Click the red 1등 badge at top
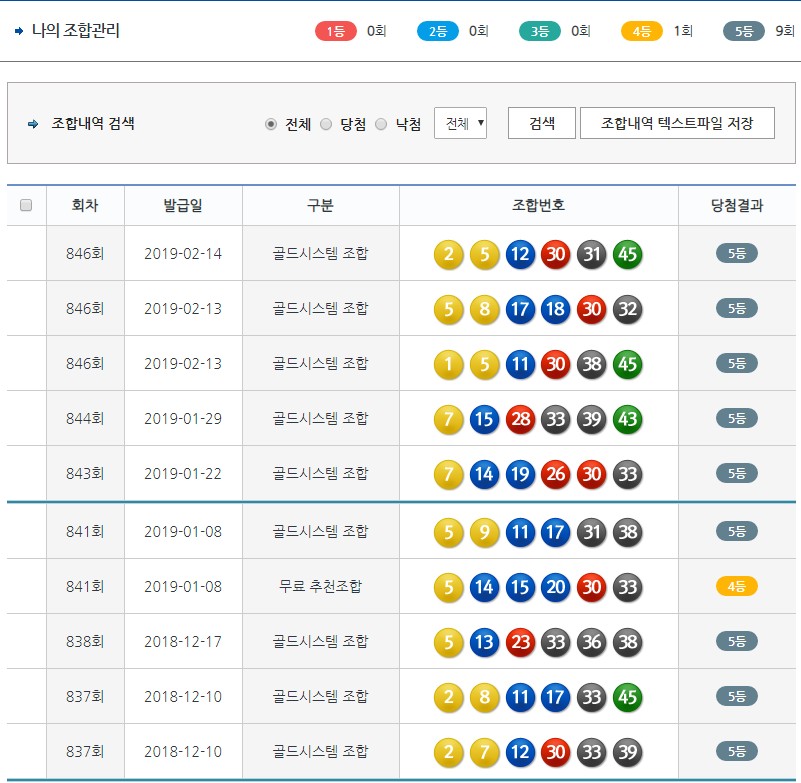 (x=336, y=31)
